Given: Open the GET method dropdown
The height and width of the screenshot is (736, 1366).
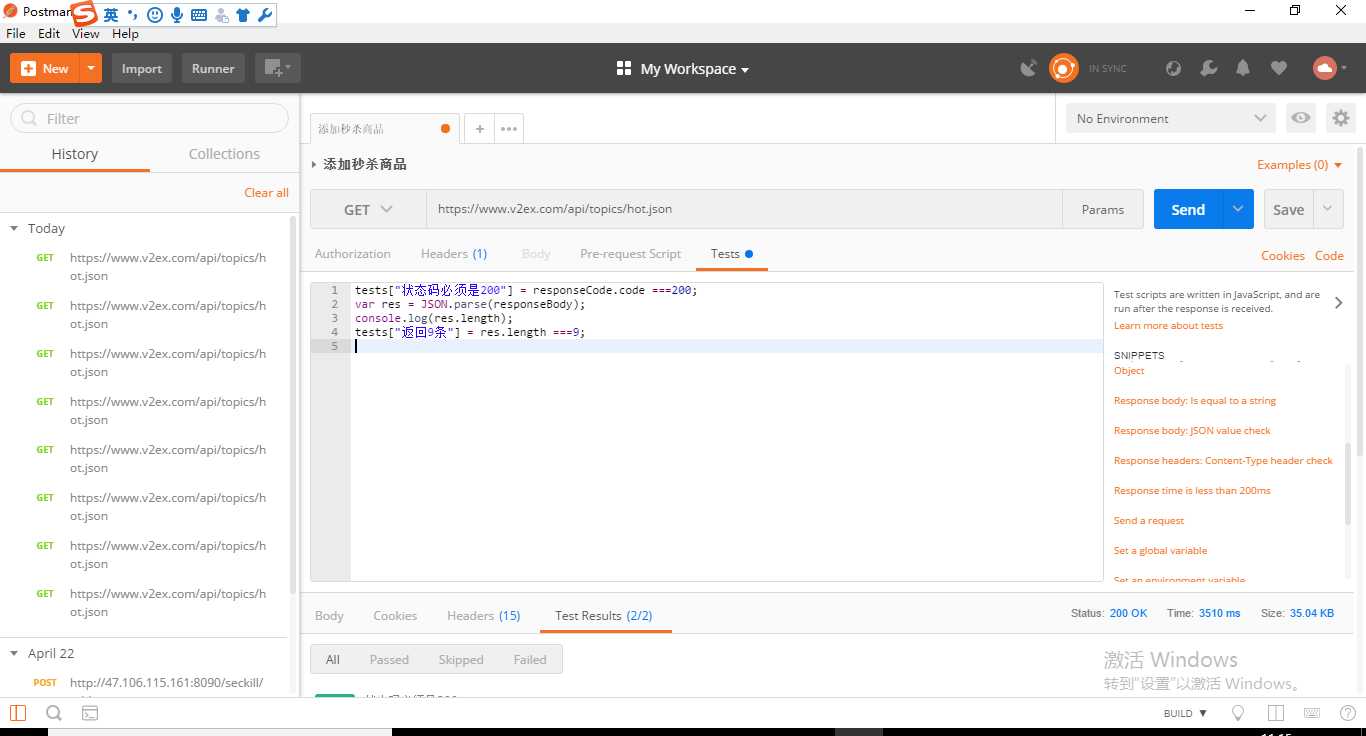Looking at the screenshot, I should pos(368,209).
